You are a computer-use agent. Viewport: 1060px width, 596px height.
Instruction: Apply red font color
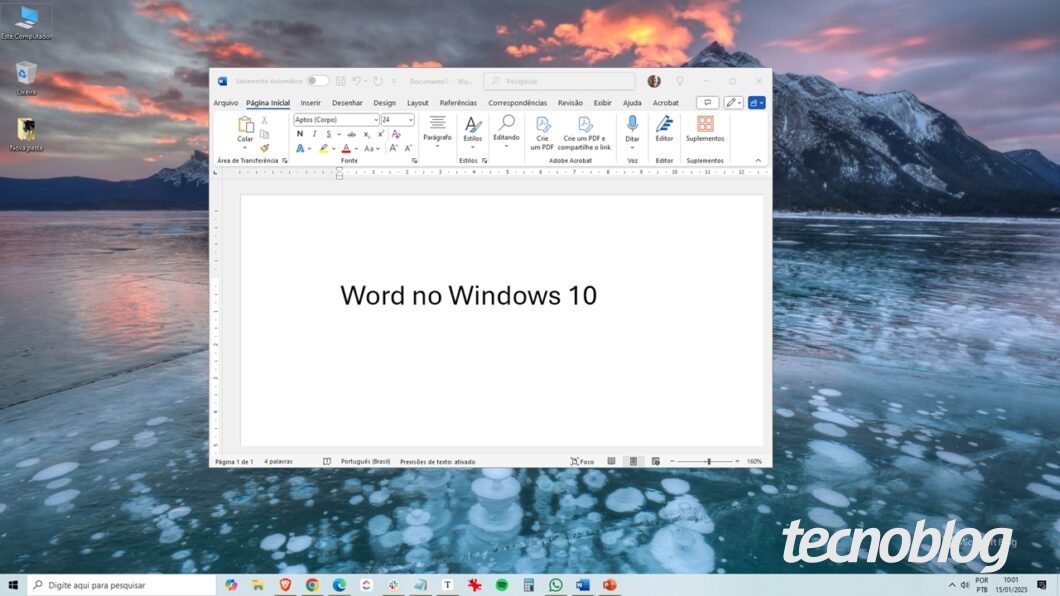(346, 149)
